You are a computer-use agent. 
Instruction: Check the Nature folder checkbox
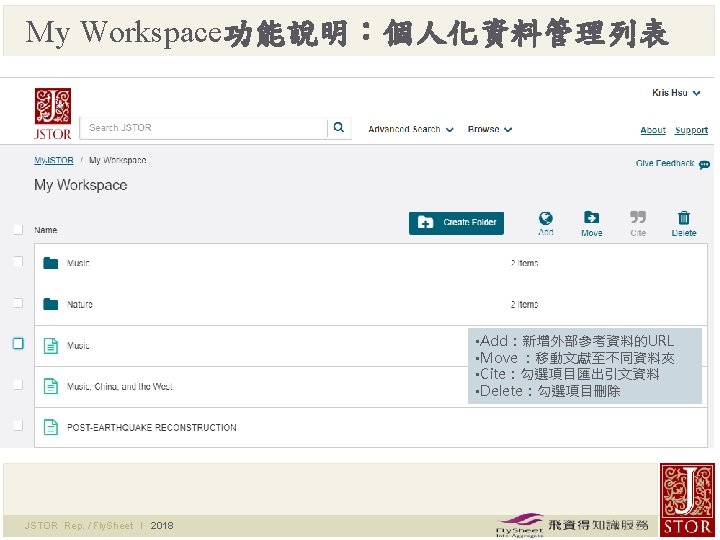pyautogui.click(x=18, y=303)
